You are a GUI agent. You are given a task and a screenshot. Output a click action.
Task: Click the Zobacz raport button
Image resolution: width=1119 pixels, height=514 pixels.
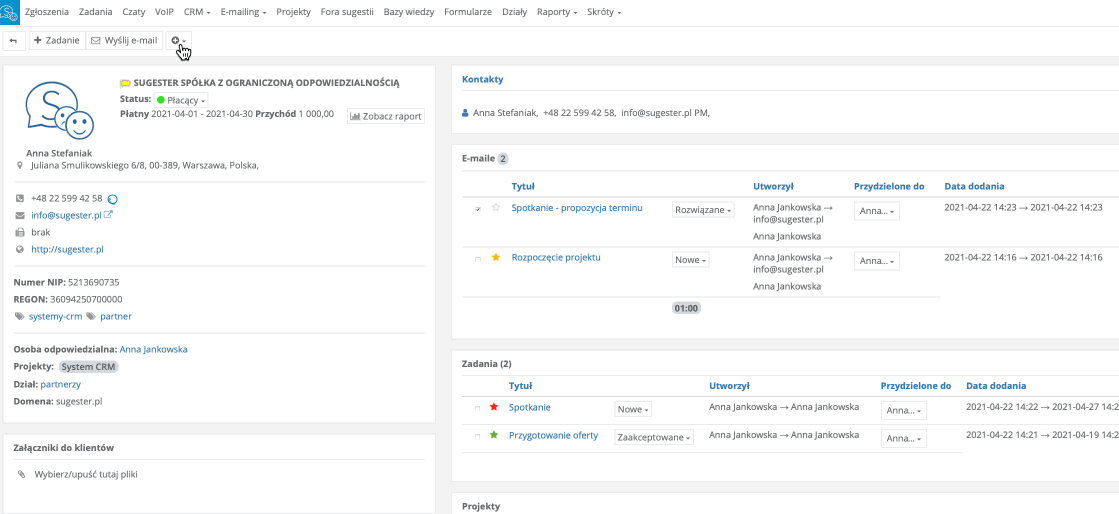tap(386, 116)
